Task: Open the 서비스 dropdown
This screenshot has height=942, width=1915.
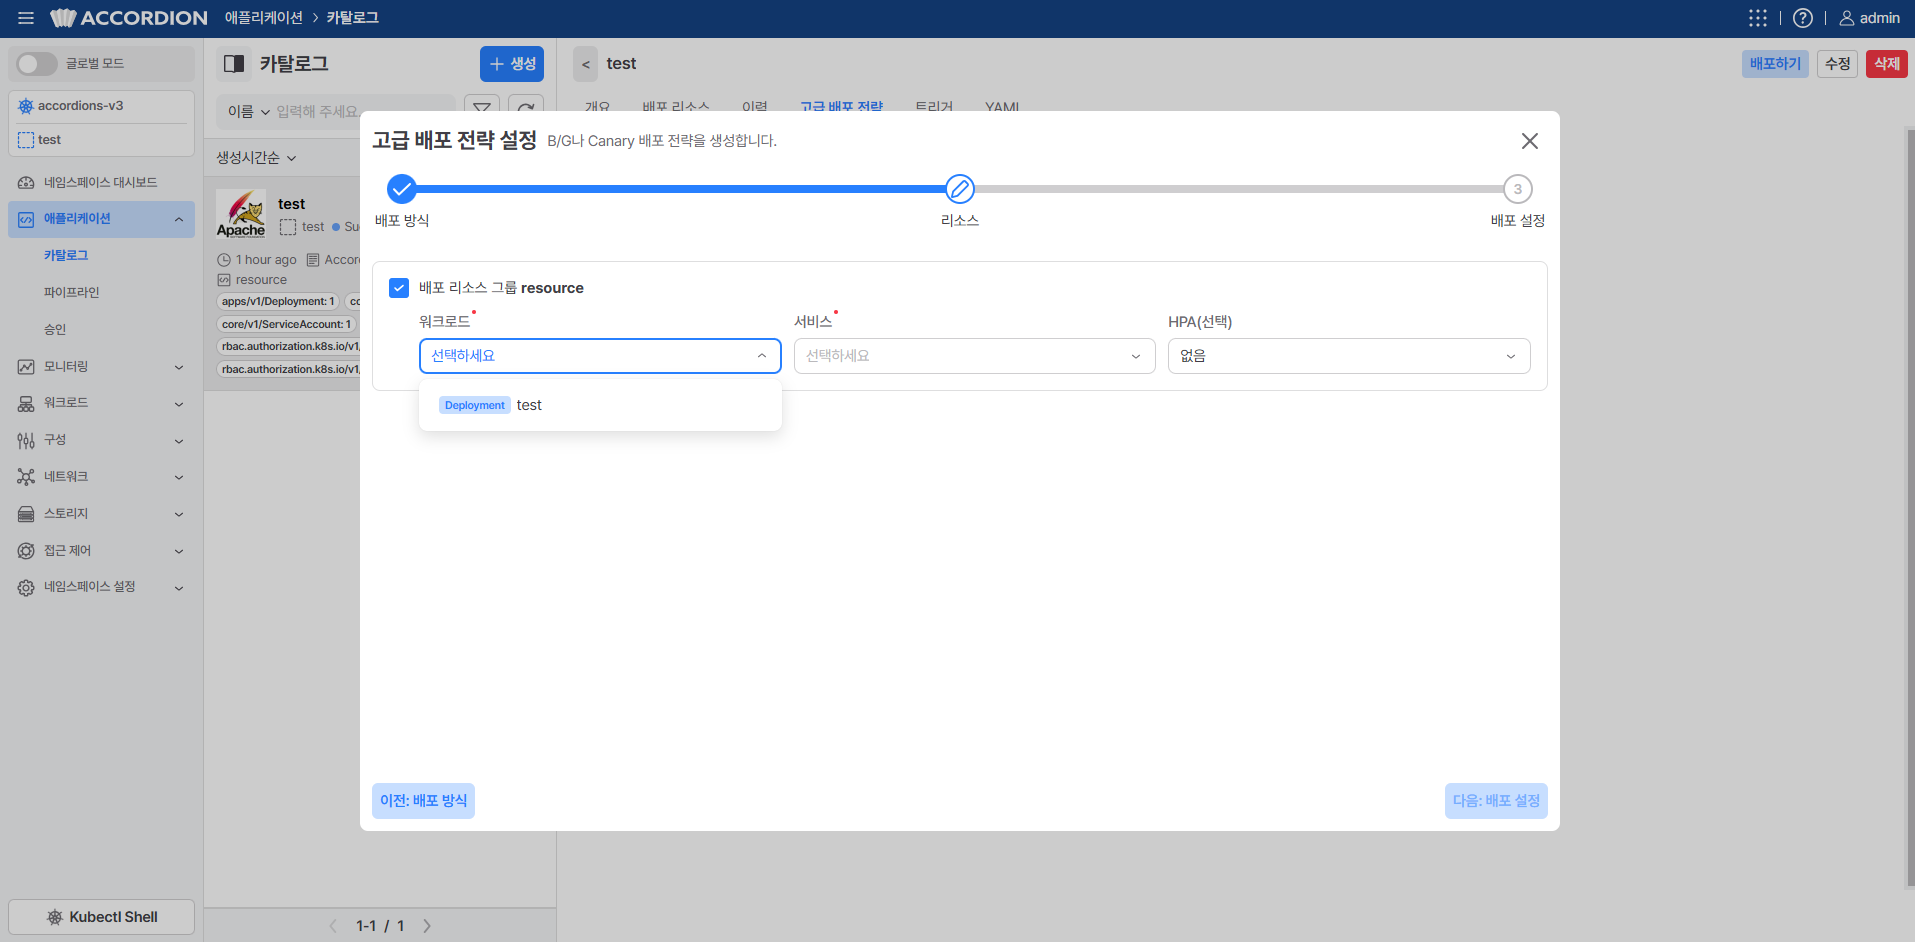Action: (x=974, y=356)
